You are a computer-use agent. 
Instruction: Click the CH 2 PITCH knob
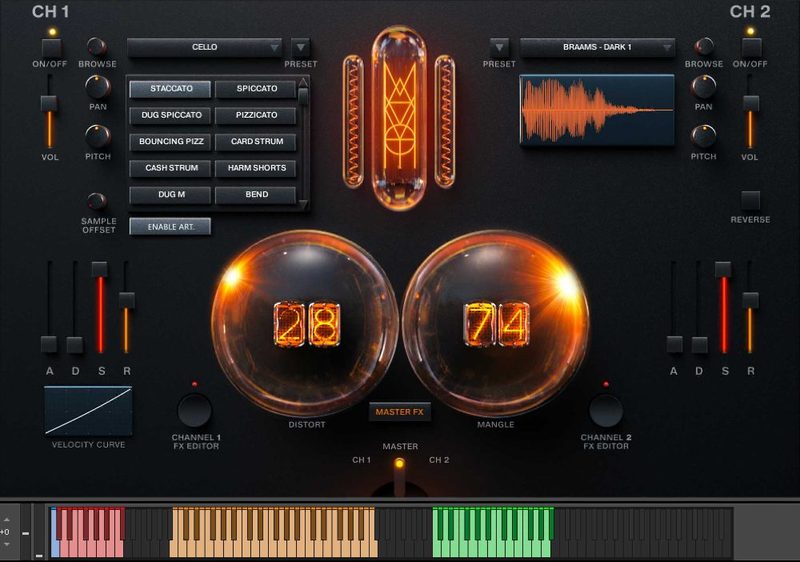(x=704, y=137)
